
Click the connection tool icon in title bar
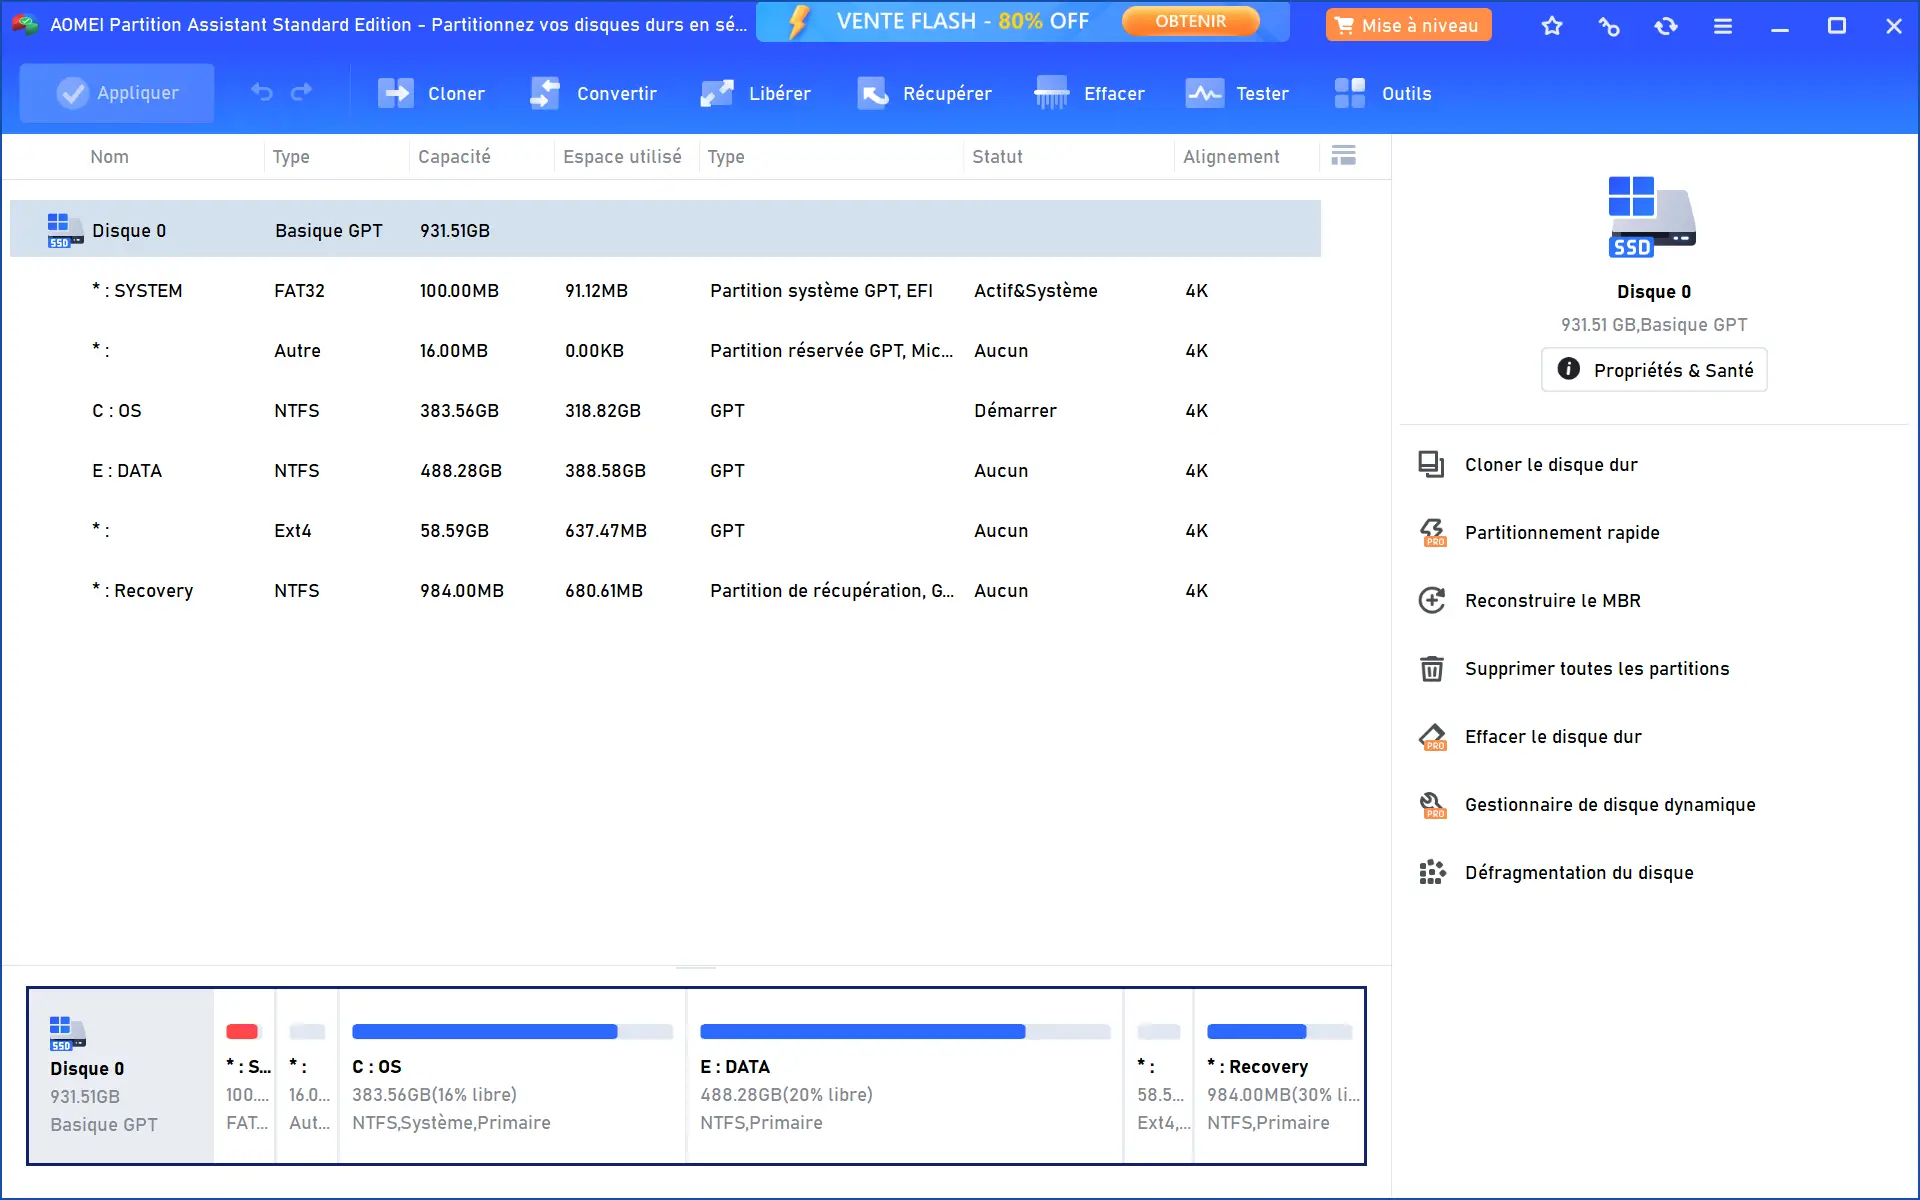click(1609, 26)
